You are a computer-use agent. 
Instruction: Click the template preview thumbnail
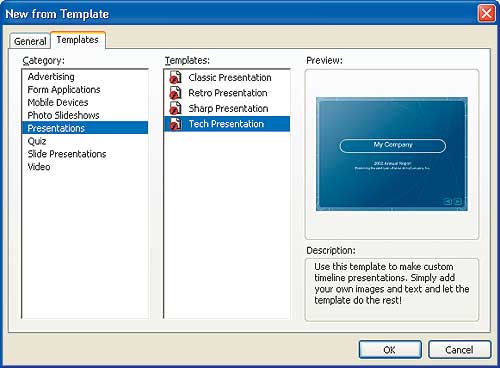coord(392,154)
